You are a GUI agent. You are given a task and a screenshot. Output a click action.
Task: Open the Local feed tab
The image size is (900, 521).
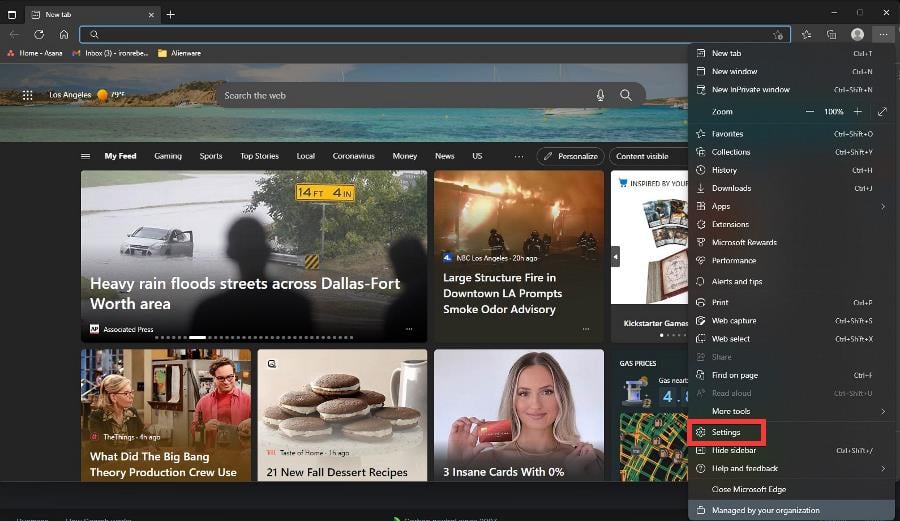(305, 156)
